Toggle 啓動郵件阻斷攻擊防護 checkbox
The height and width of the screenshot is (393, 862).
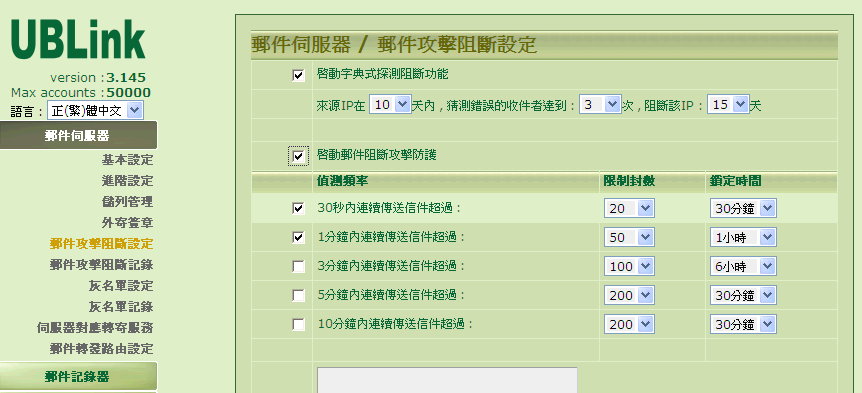tap(298, 156)
